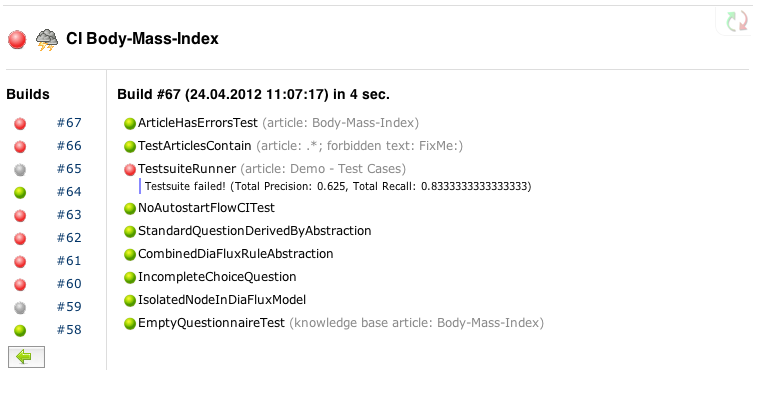
Task: Click green status ball for build #64
Action: (20, 193)
